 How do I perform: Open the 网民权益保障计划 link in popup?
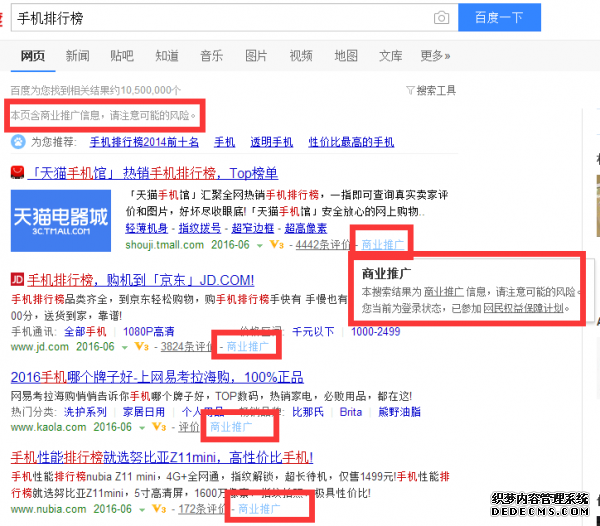coord(526,308)
